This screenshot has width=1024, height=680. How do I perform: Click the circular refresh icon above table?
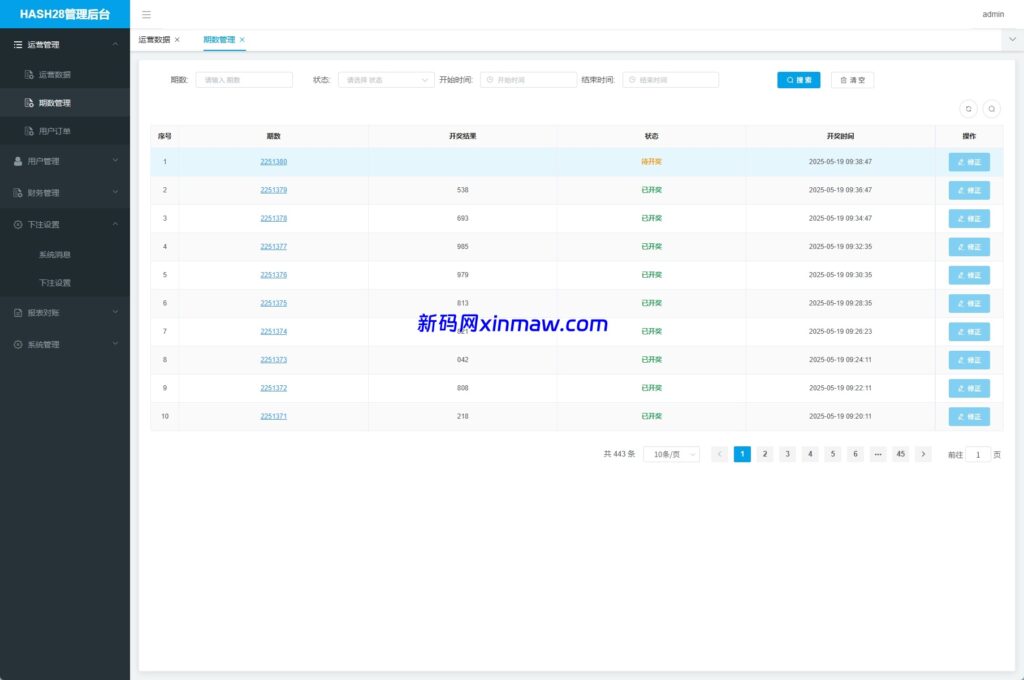pos(968,109)
